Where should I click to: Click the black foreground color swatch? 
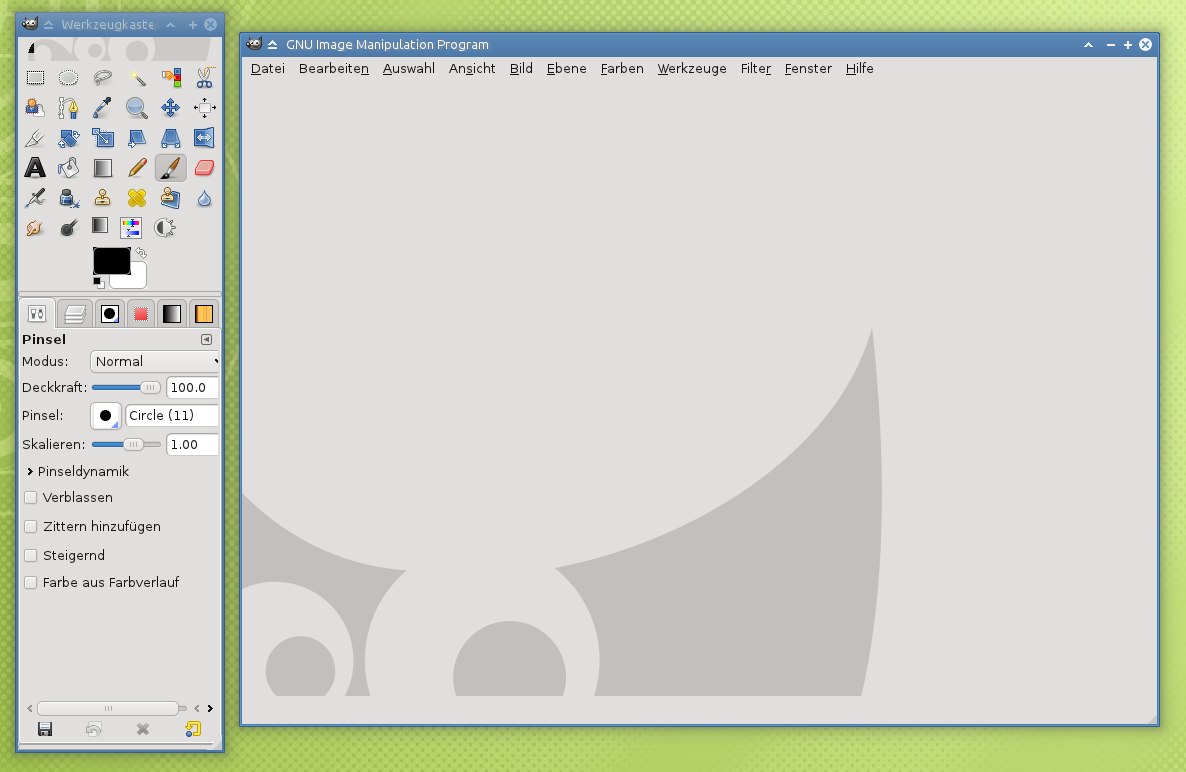click(110, 259)
